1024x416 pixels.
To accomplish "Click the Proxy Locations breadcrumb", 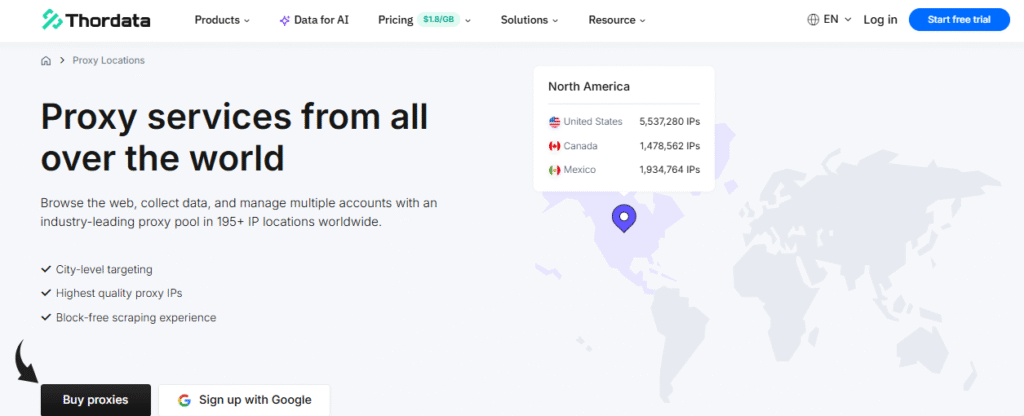I will click(108, 61).
